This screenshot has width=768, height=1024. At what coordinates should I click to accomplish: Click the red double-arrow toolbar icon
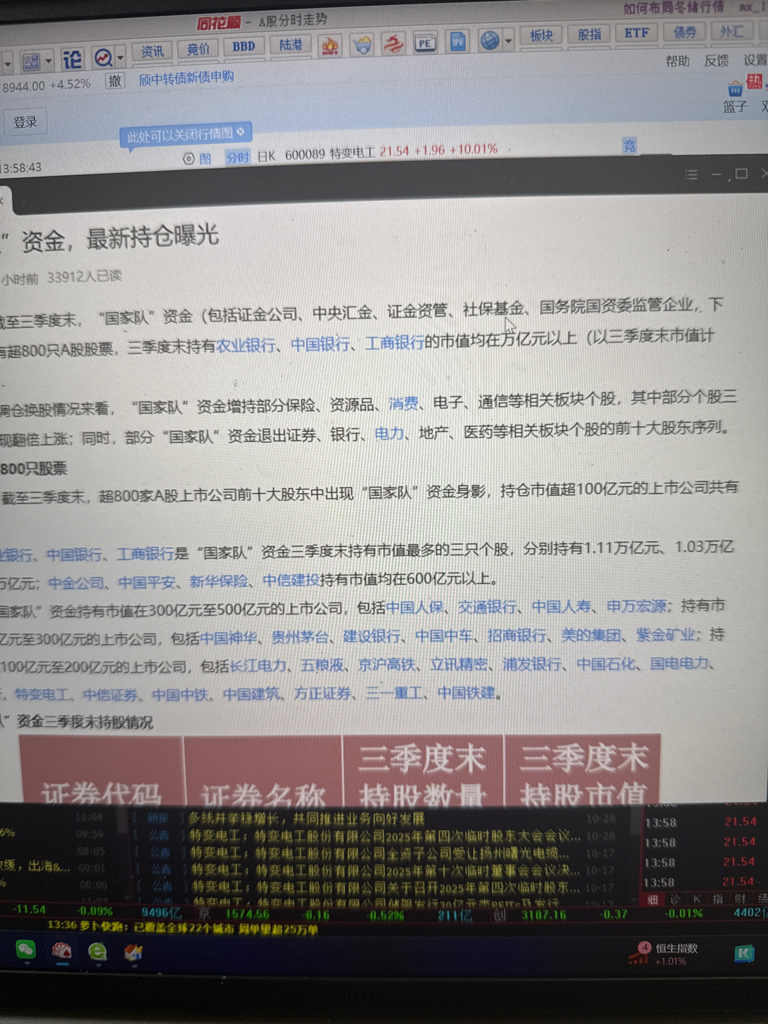tap(392, 44)
